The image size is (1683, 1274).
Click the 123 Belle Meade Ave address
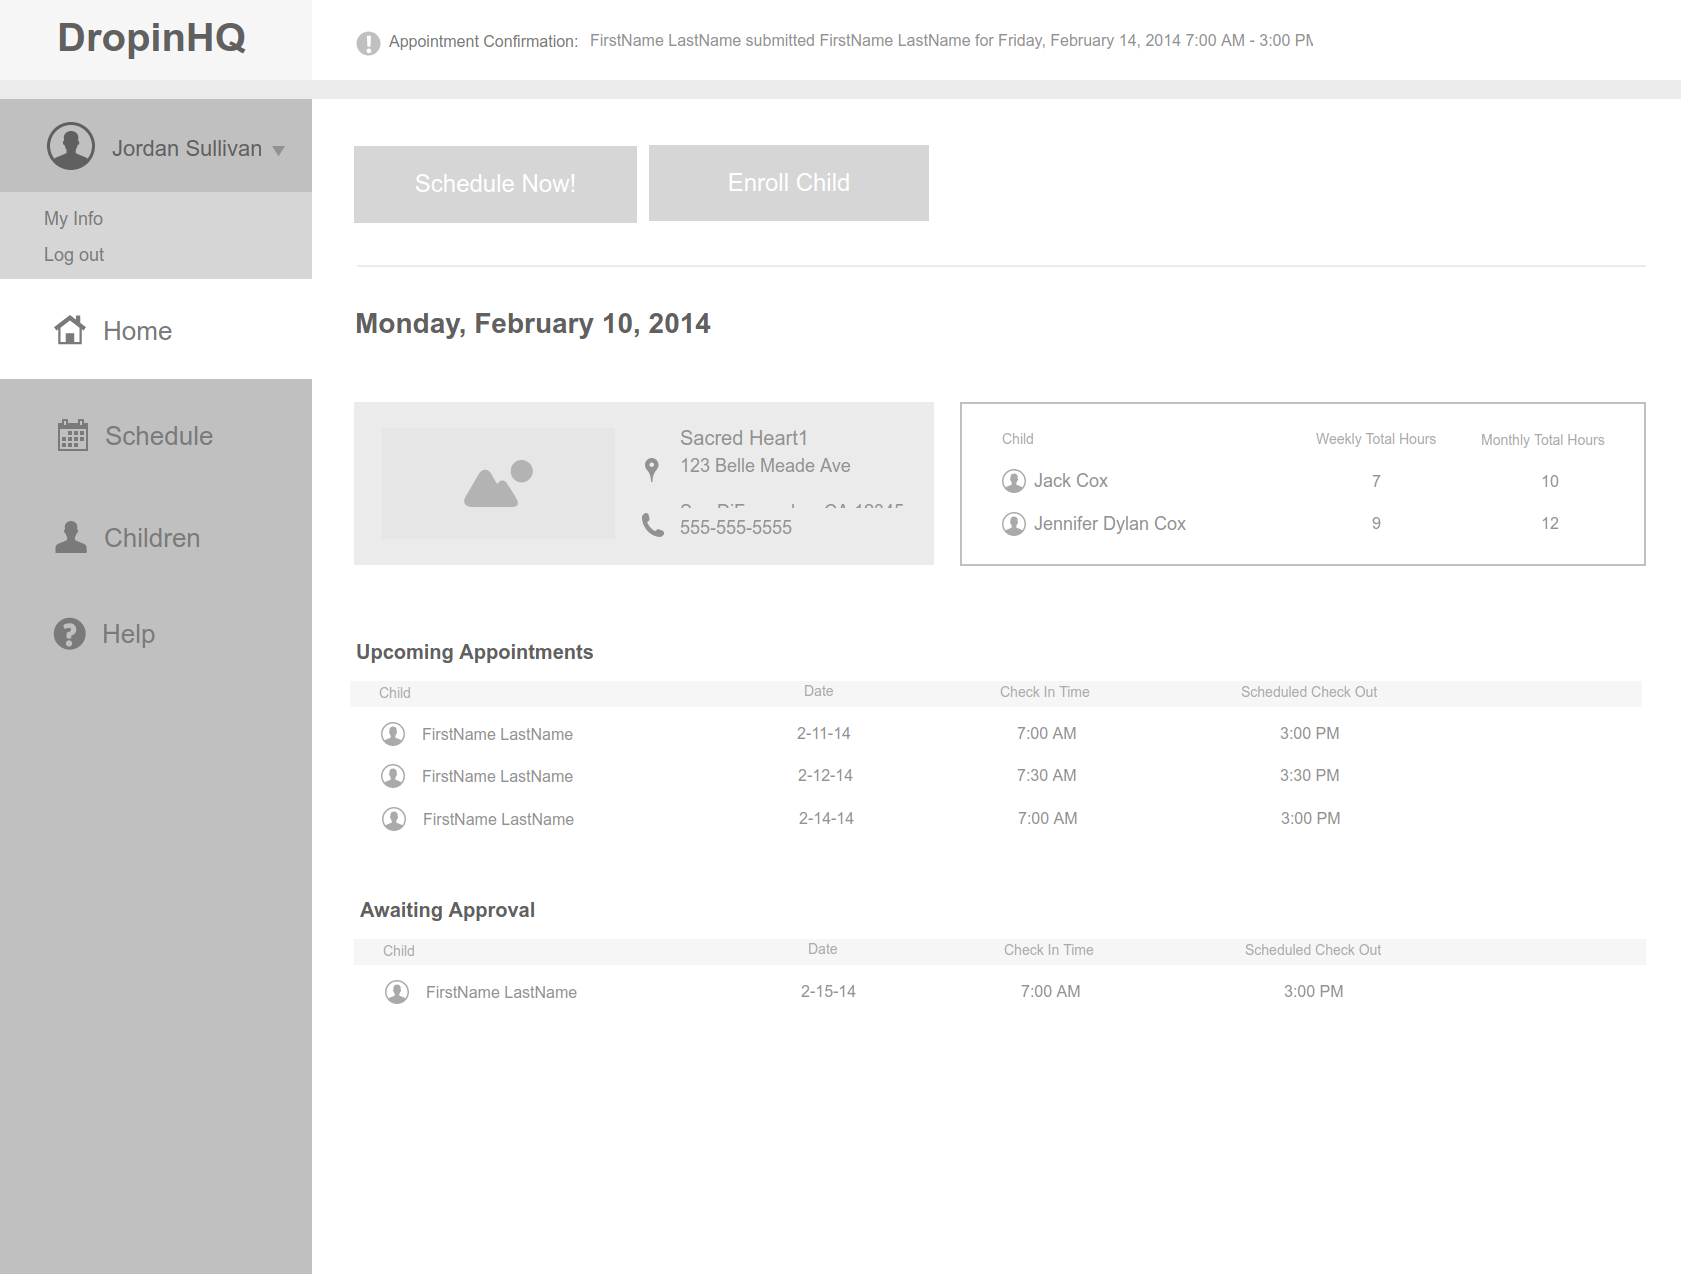point(765,466)
